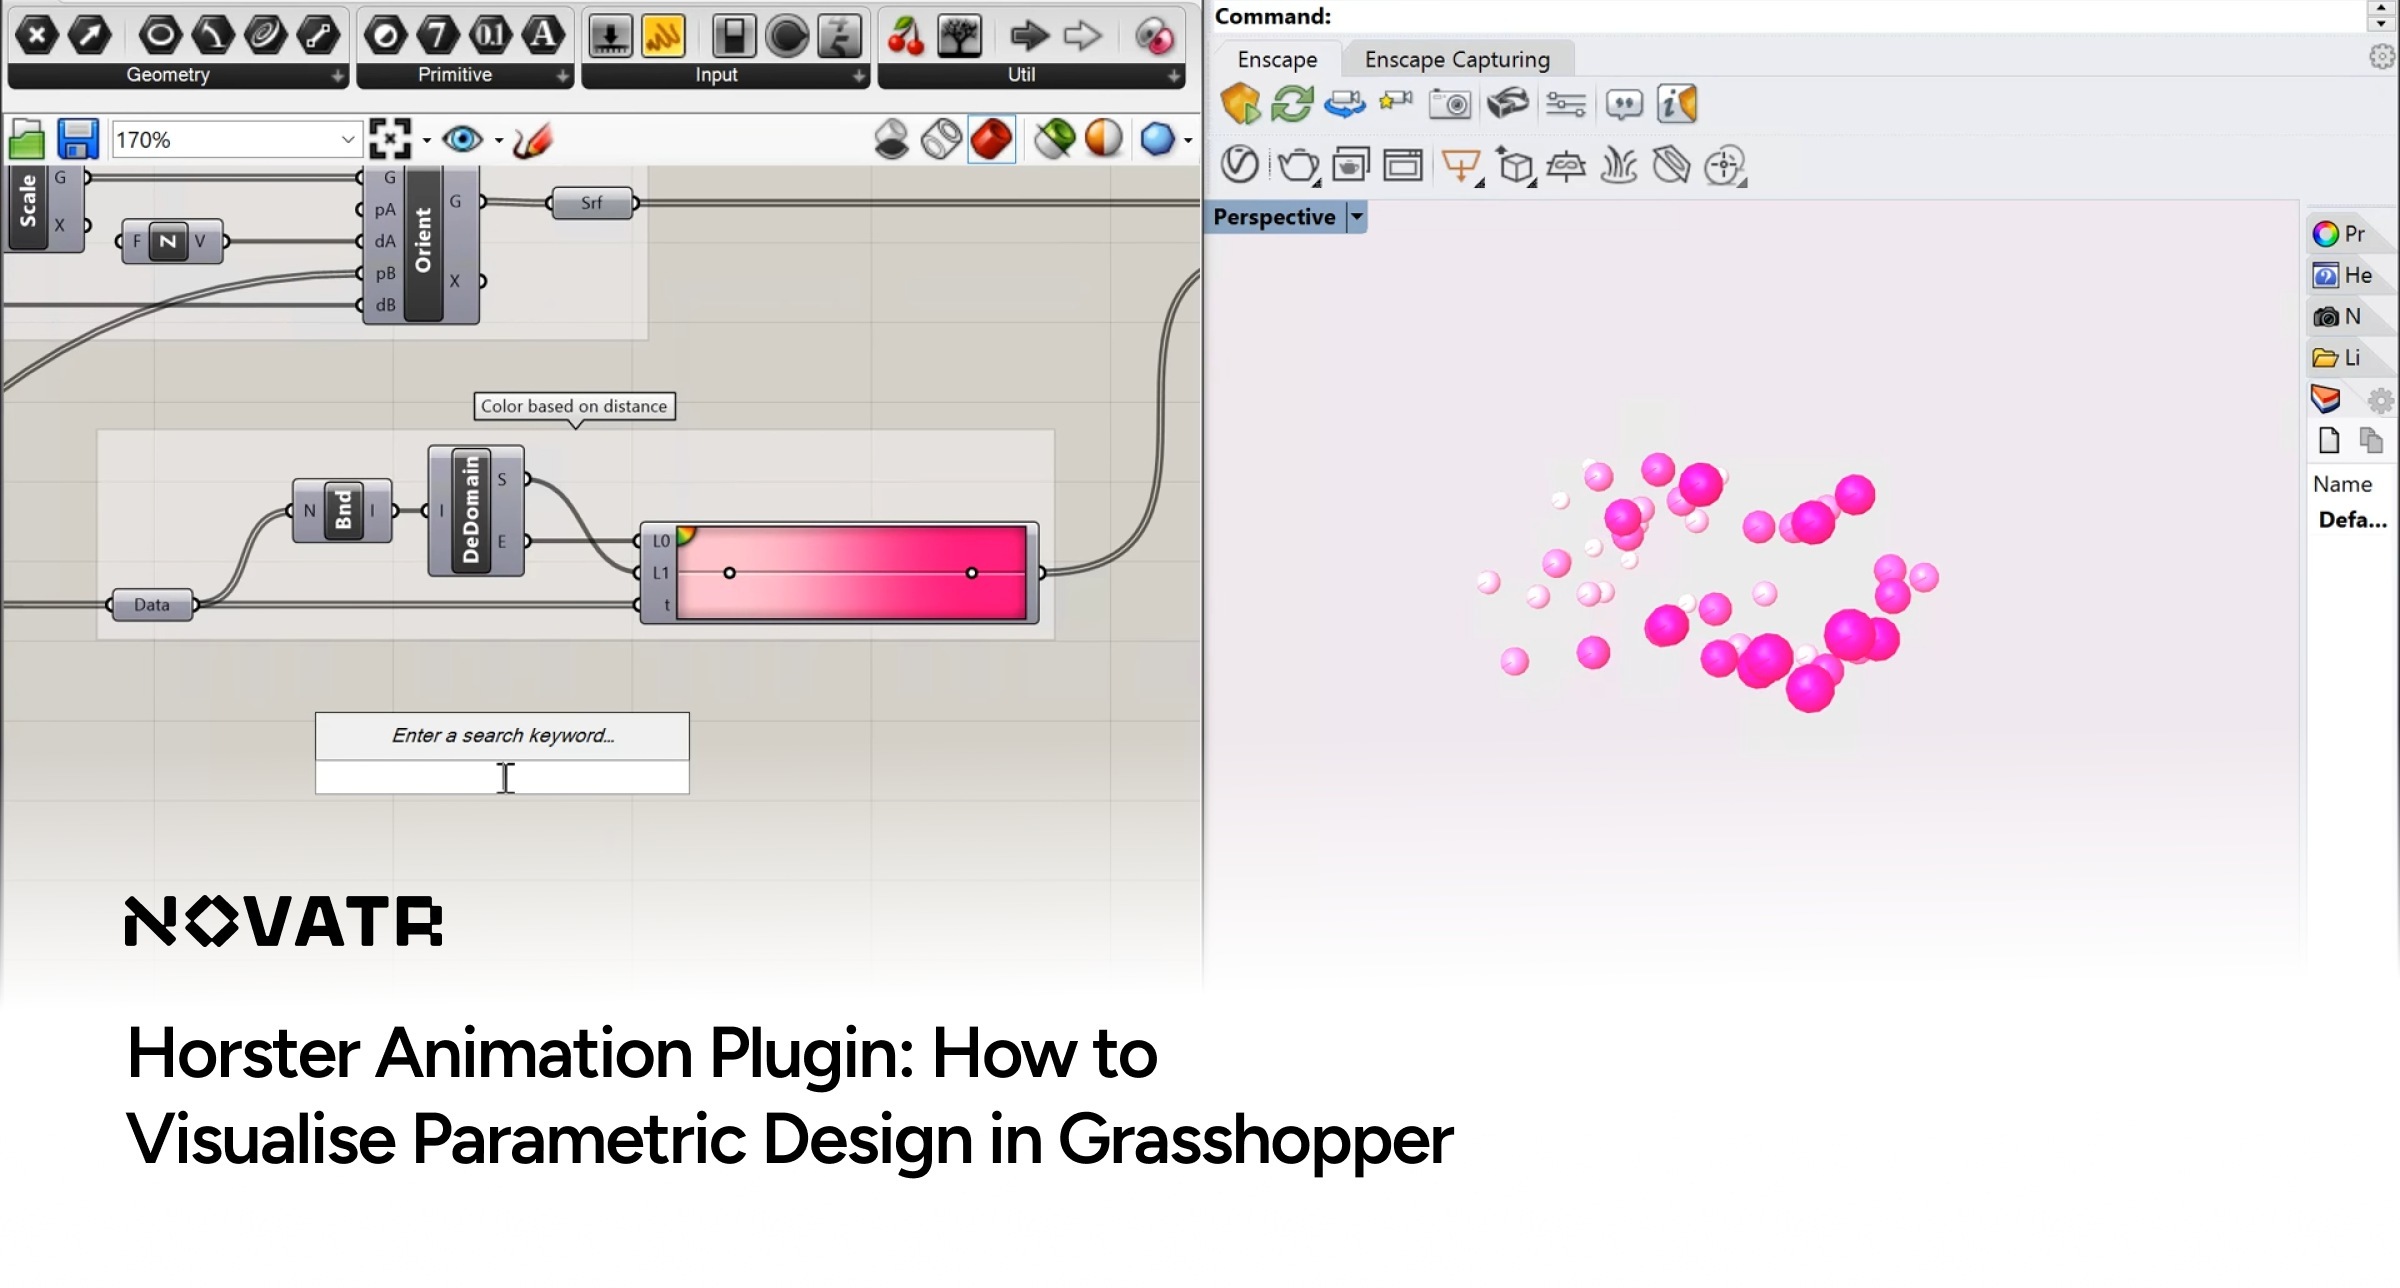Click the Enscape screenshot camera icon
The height and width of the screenshot is (1288, 2400).
click(x=1450, y=104)
